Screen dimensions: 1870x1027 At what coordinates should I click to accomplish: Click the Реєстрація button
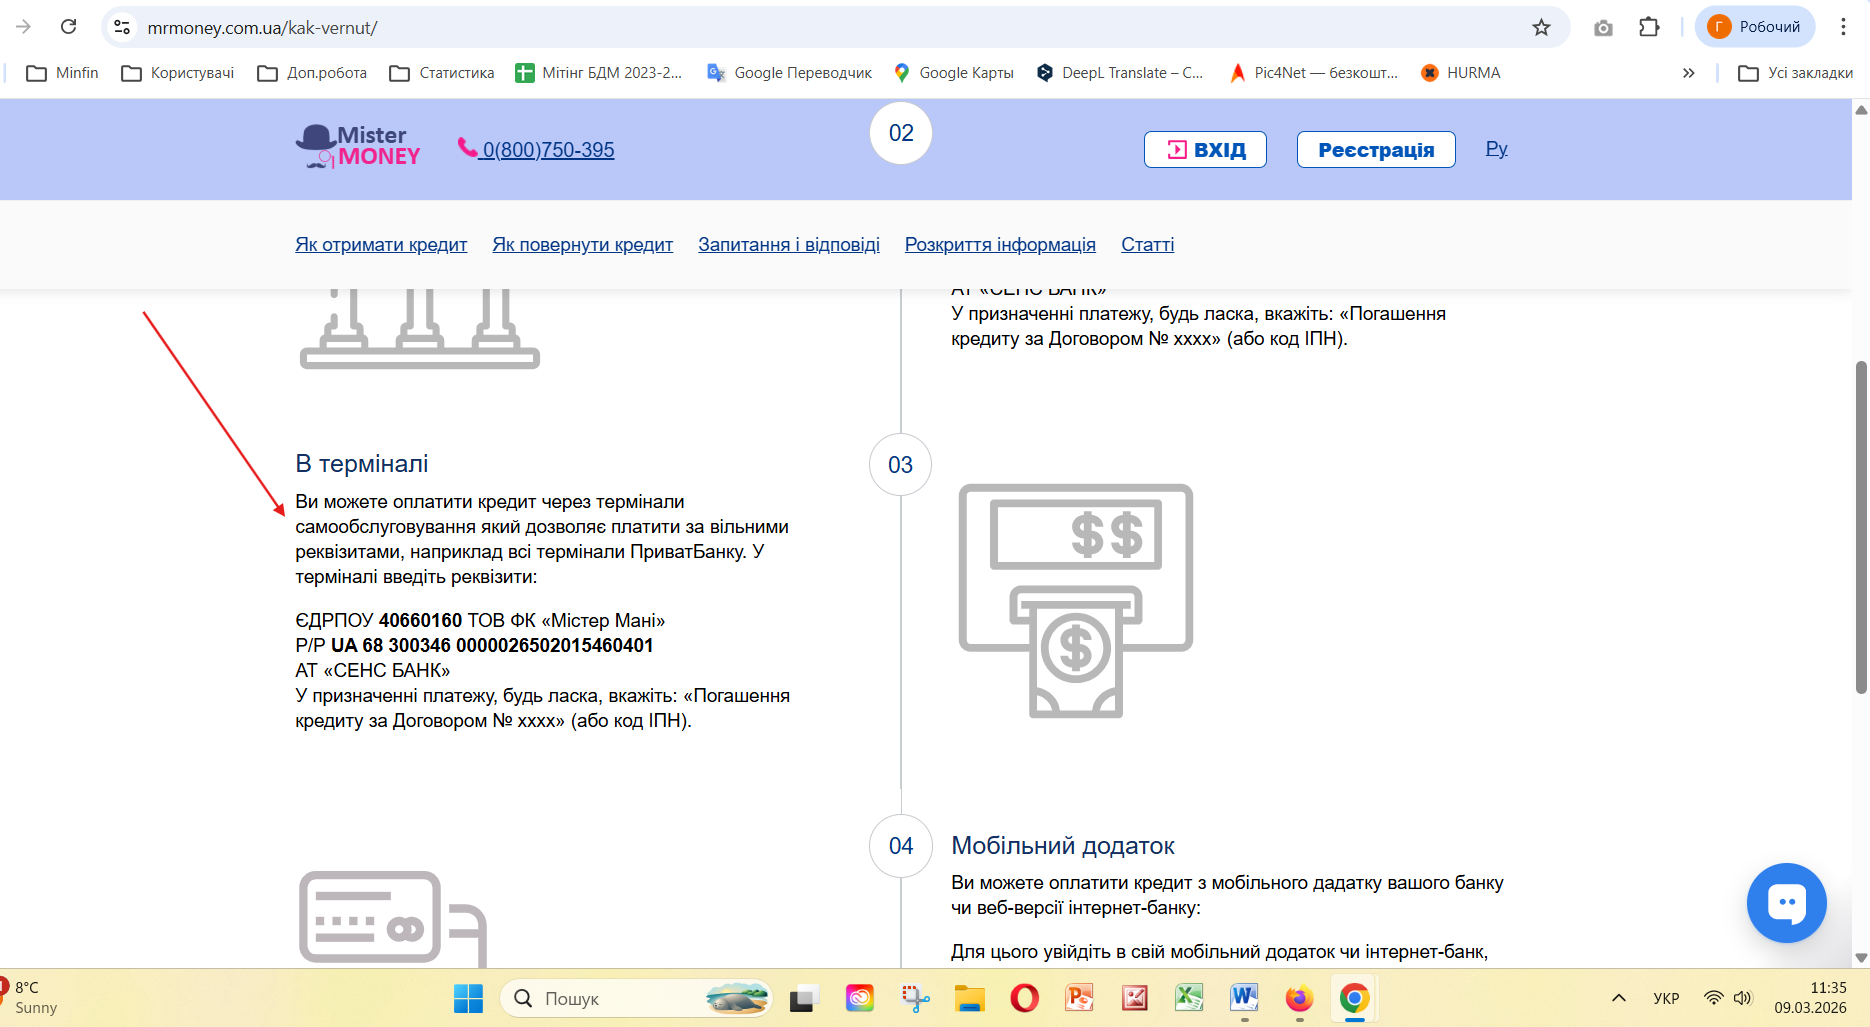pos(1376,150)
